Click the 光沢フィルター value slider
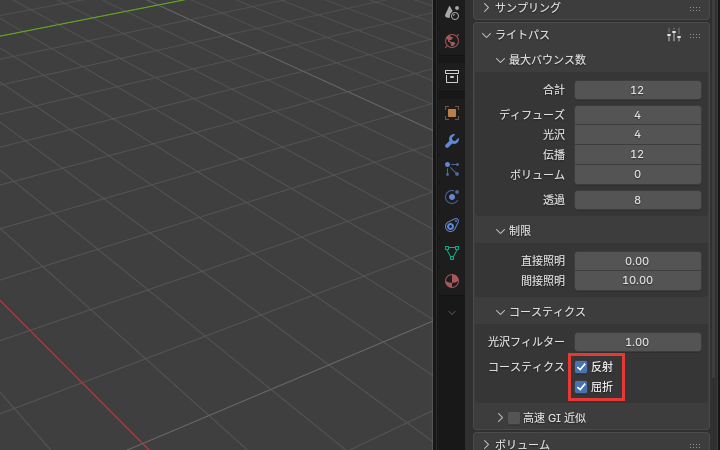Screen dimensions: 720x450 [638, 342]
